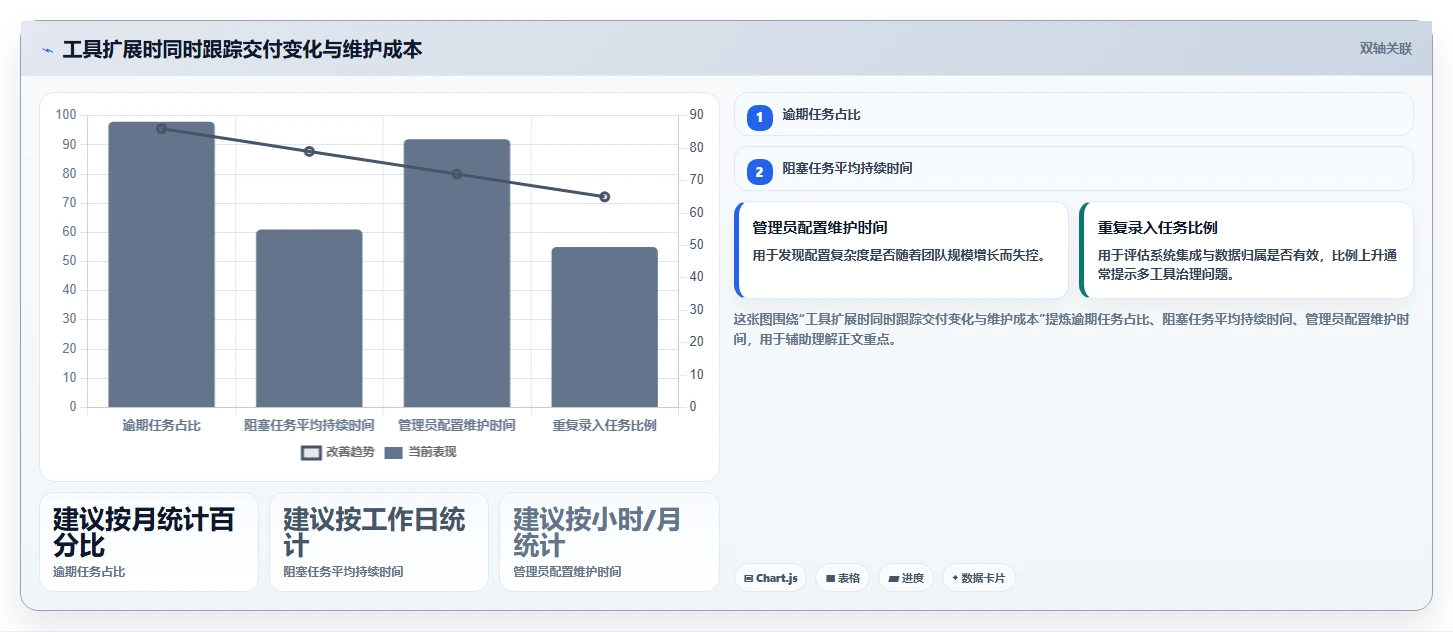Select the 管理员配置维护时间 description card
The height and width of the screenshot is (632, 1453).
(x=901, y=250)
